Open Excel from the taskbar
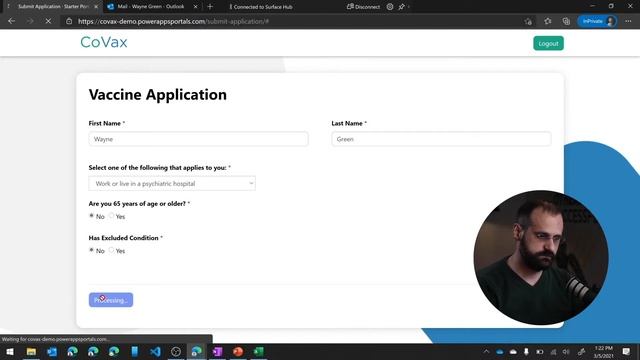Image resolution: width=640 pixels, height=360 pixels. 259,351
